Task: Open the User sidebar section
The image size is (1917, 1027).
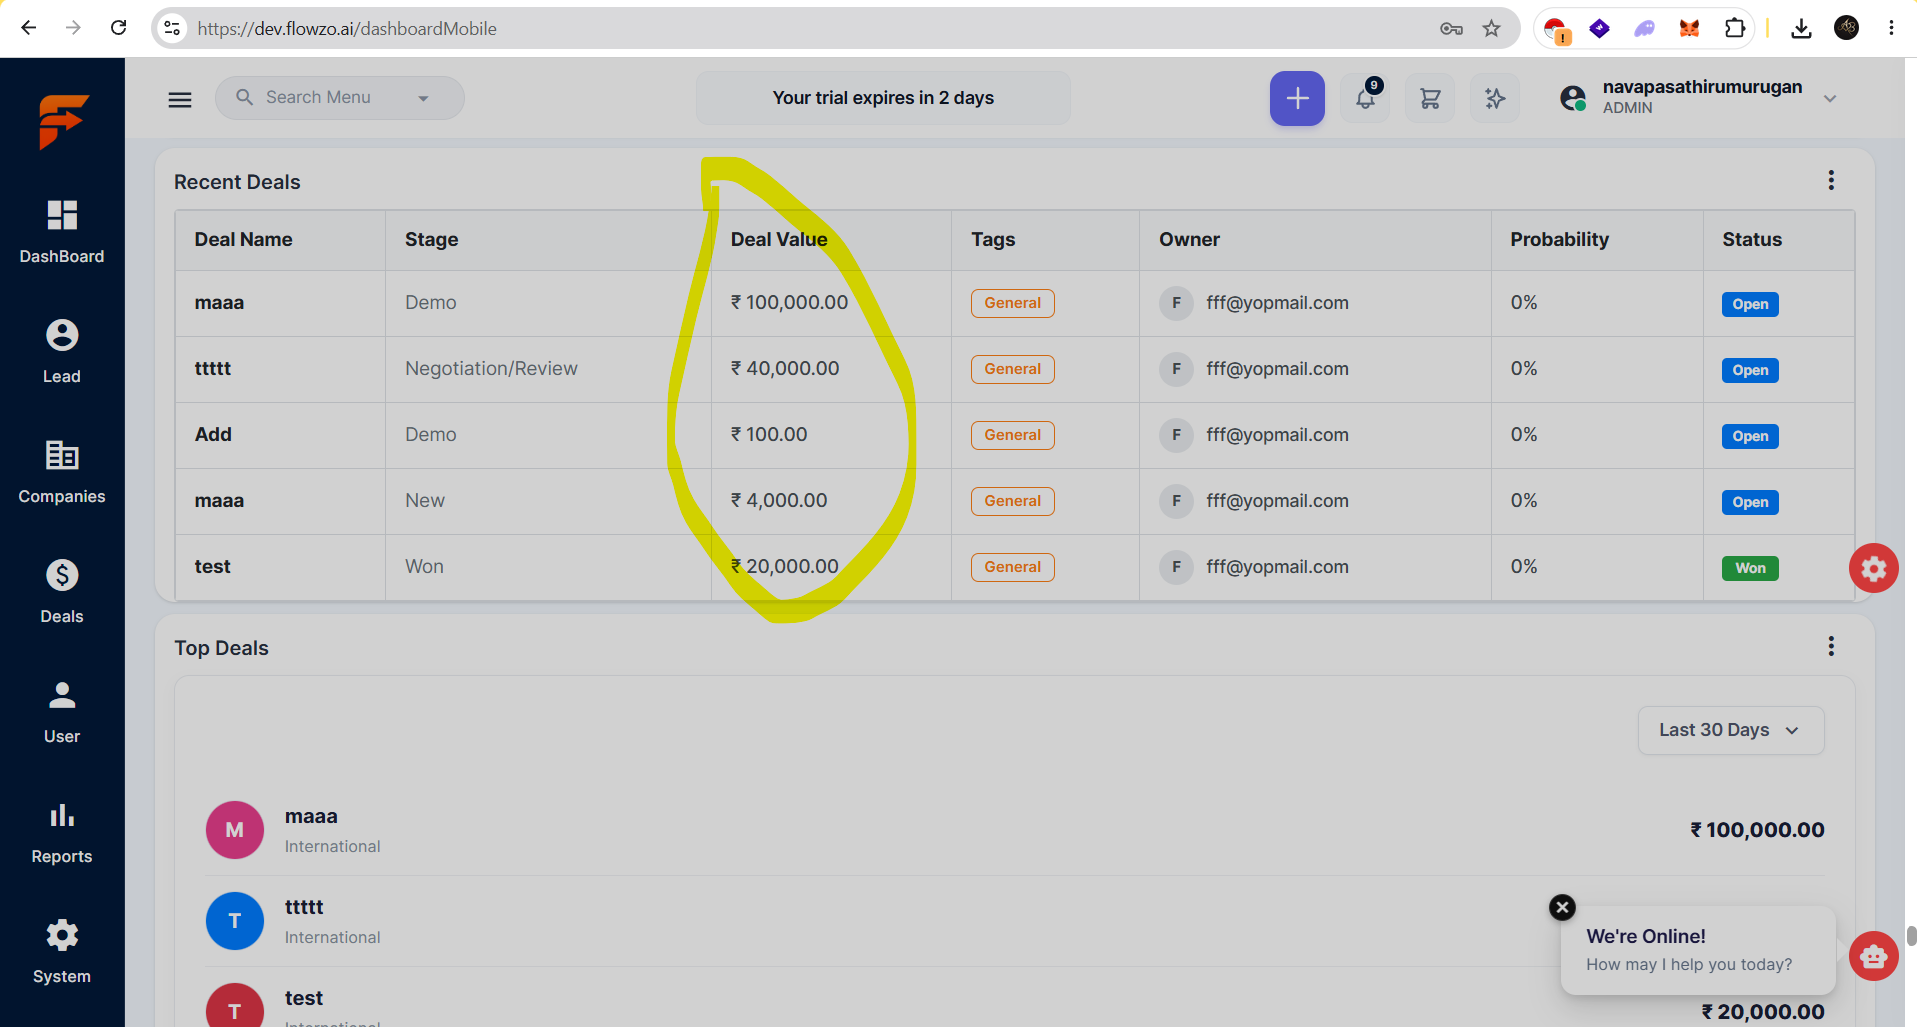Action: point(62,712)
